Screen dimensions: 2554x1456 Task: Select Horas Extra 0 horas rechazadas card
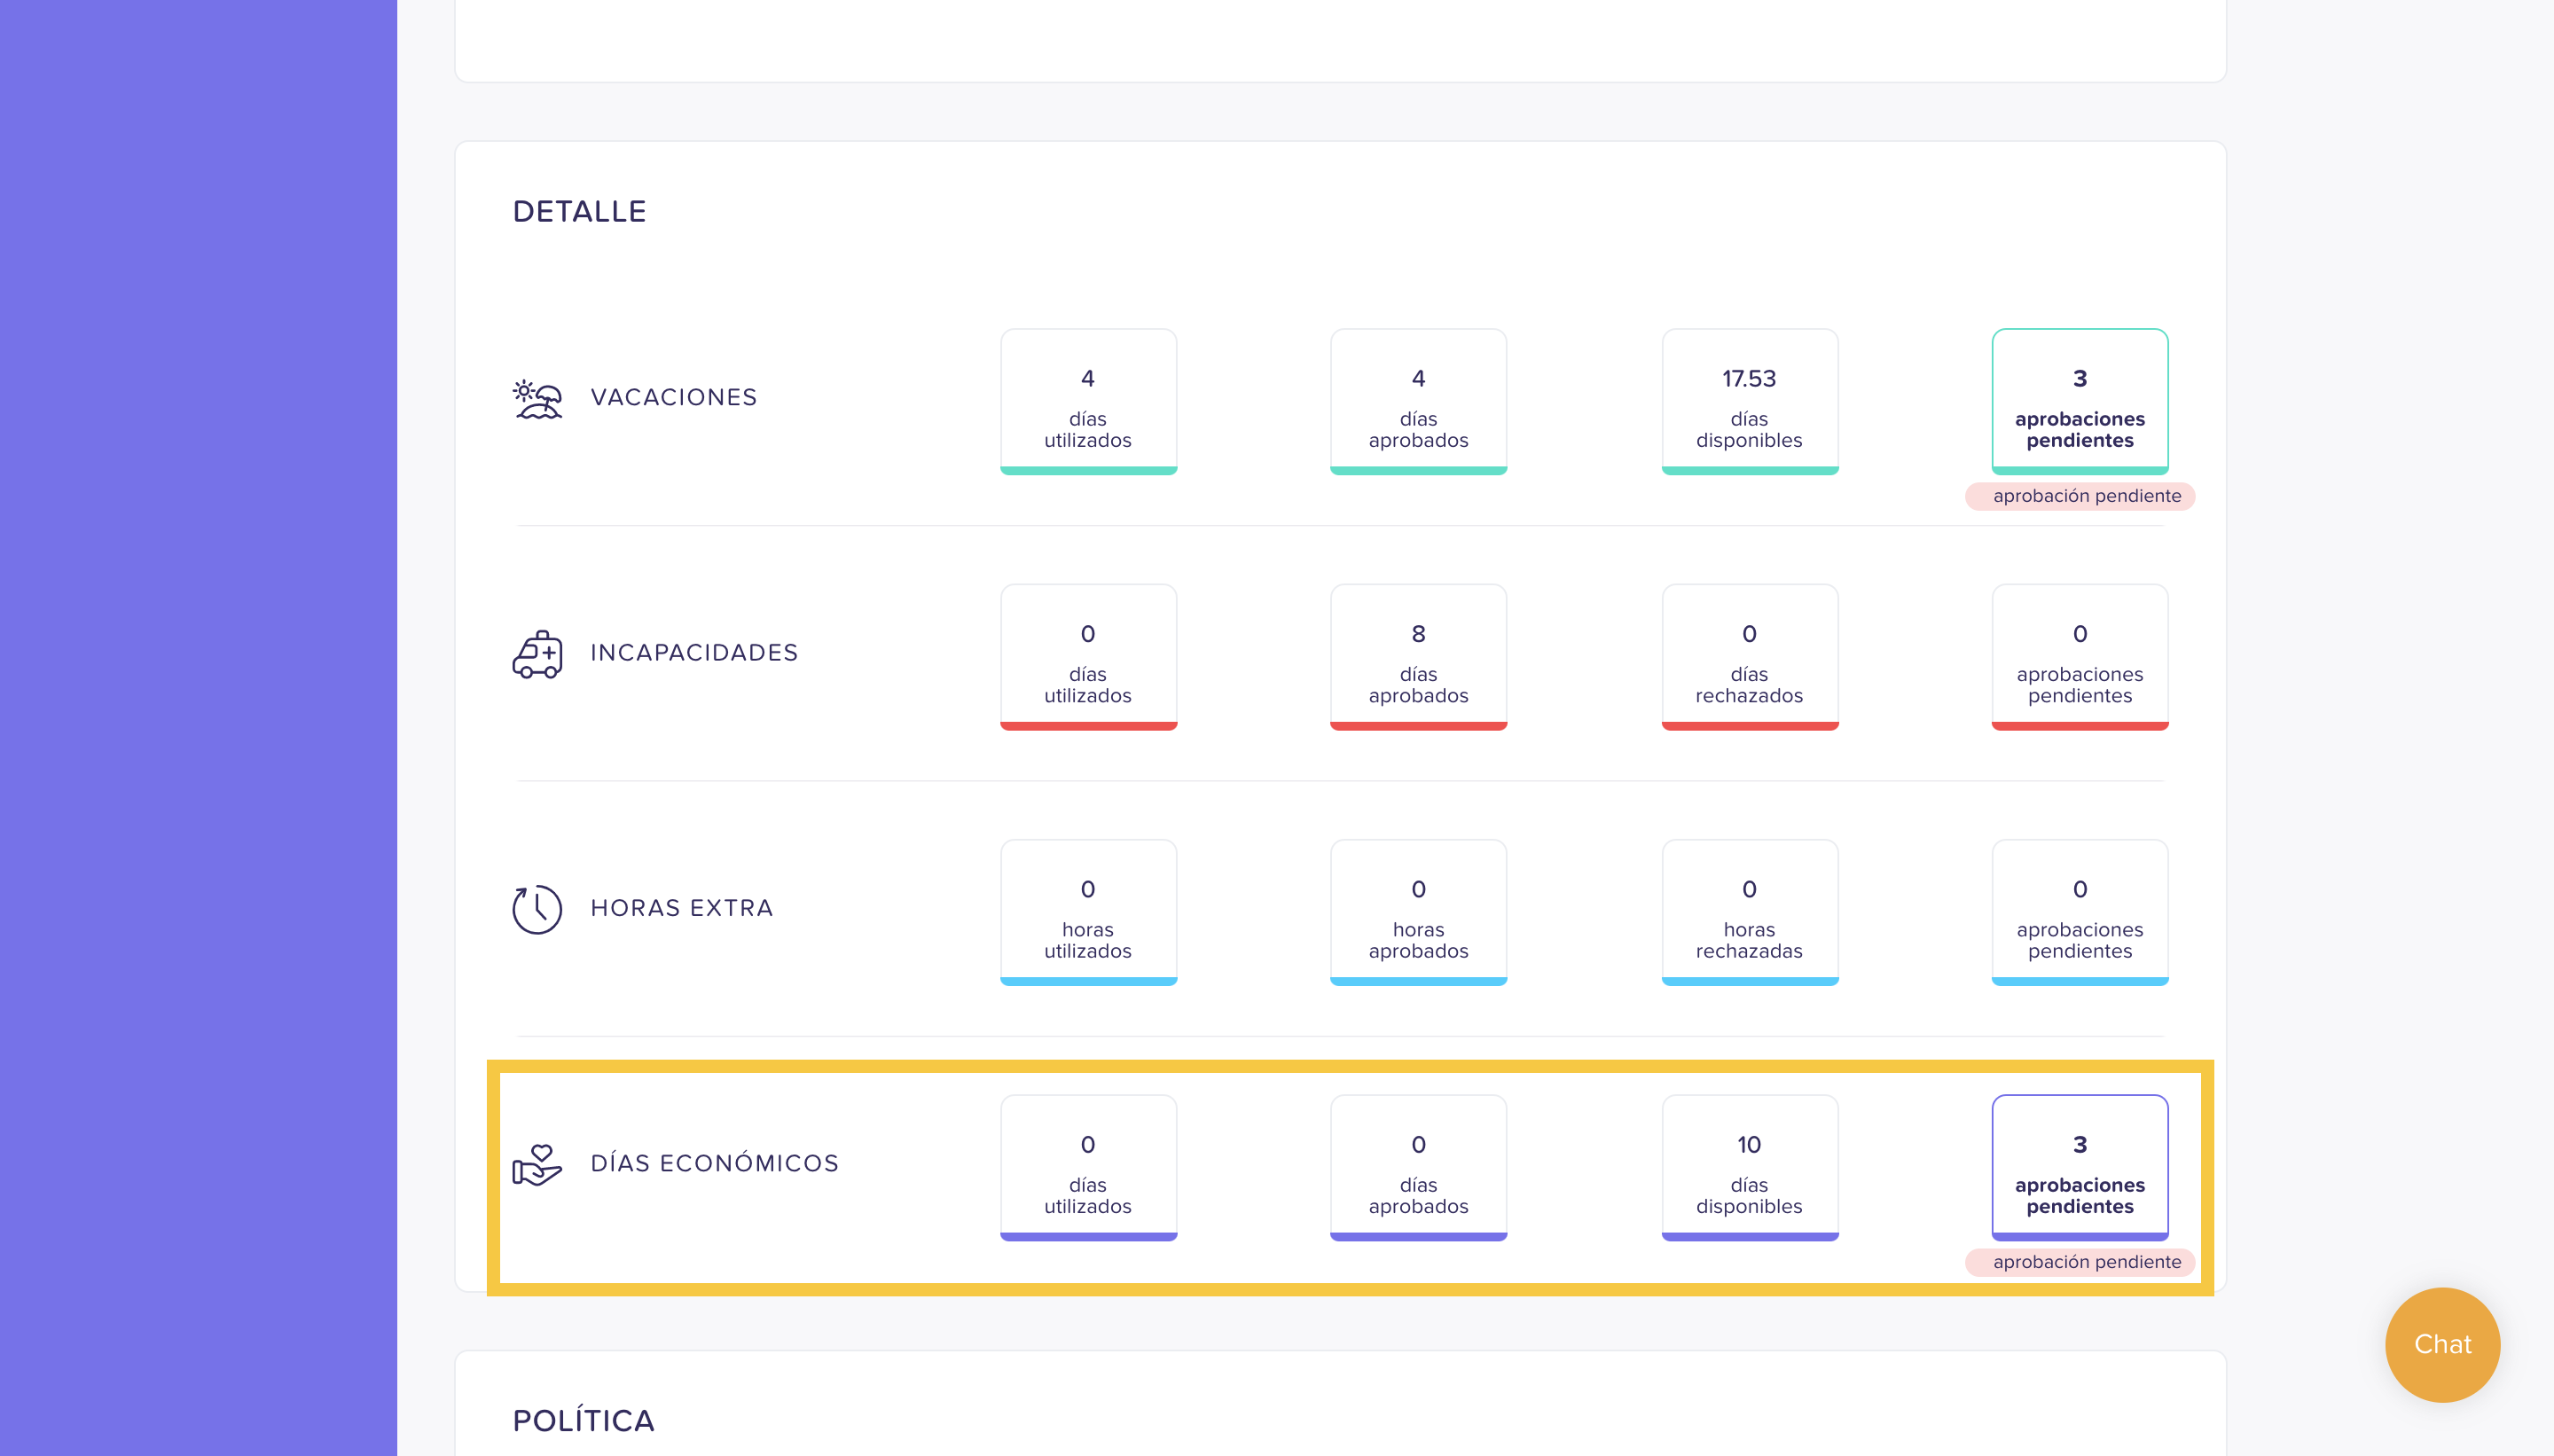click(1750, 912)
